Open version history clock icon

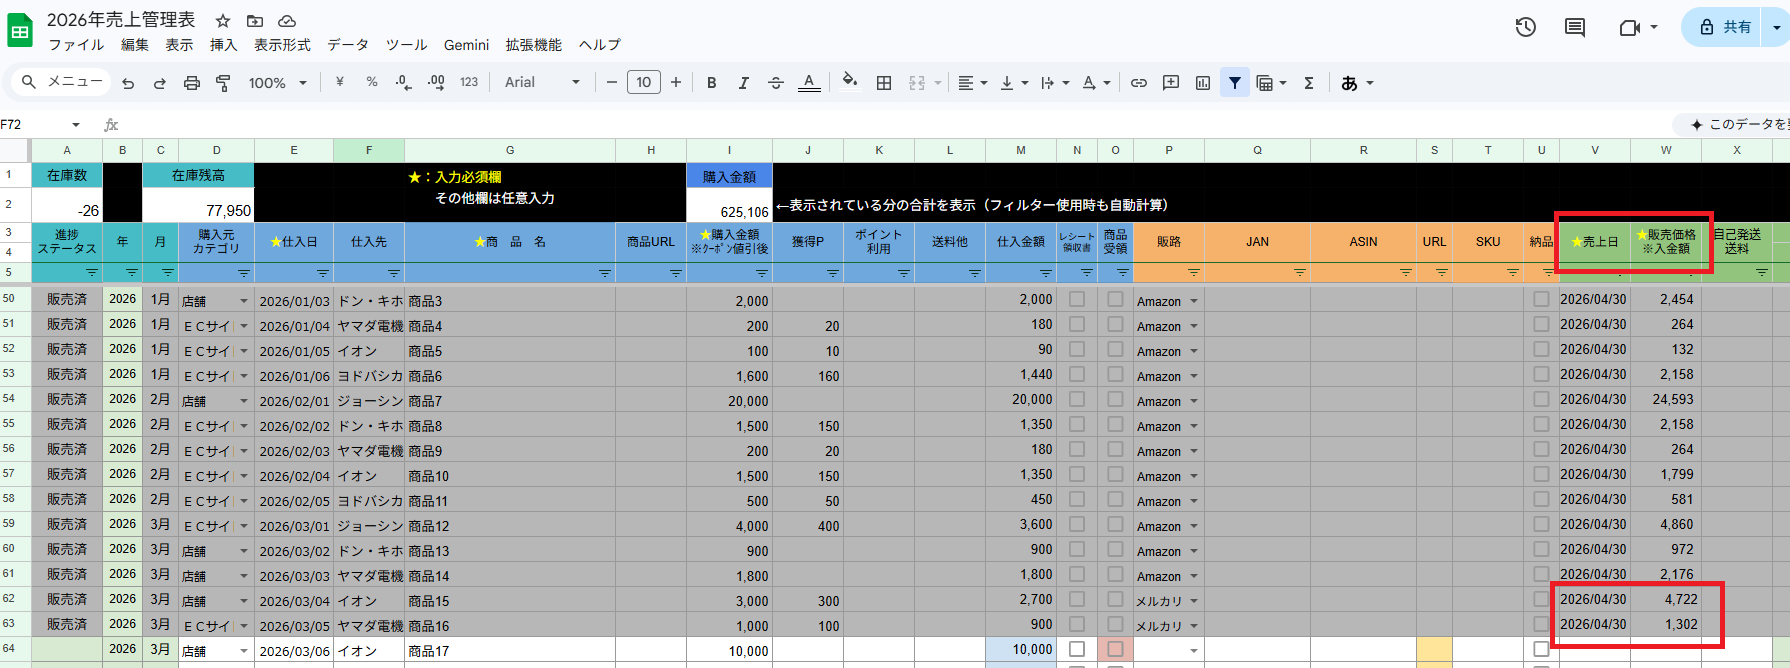[x=1525, y=27]
